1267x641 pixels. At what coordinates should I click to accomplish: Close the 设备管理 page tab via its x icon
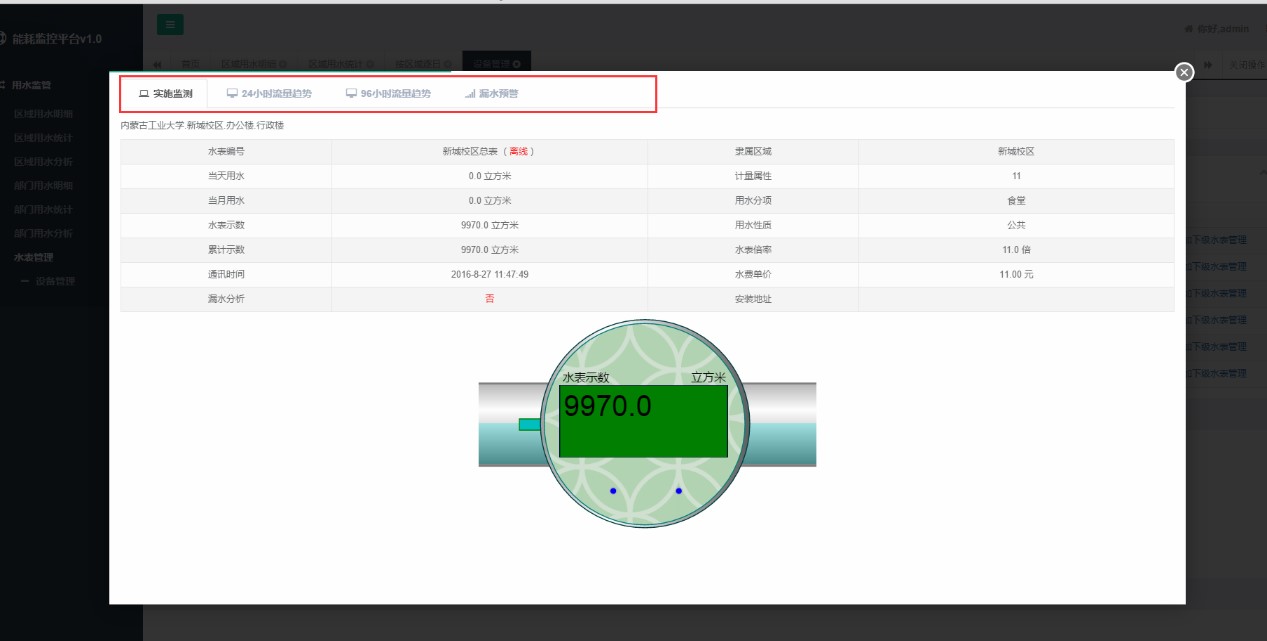coord(516,64)
